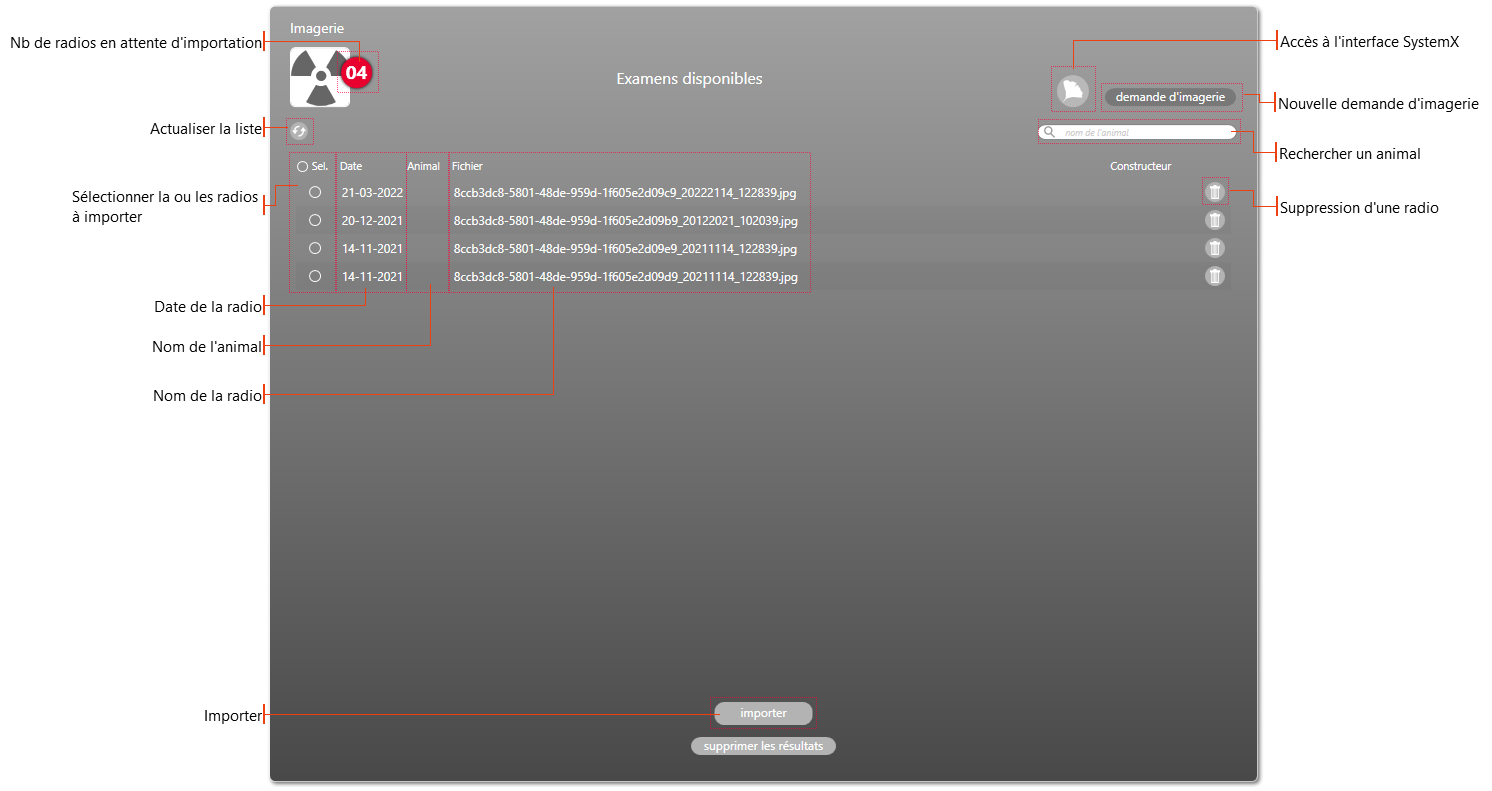Focus the nom de l'animal search field

pos(1138,132)
